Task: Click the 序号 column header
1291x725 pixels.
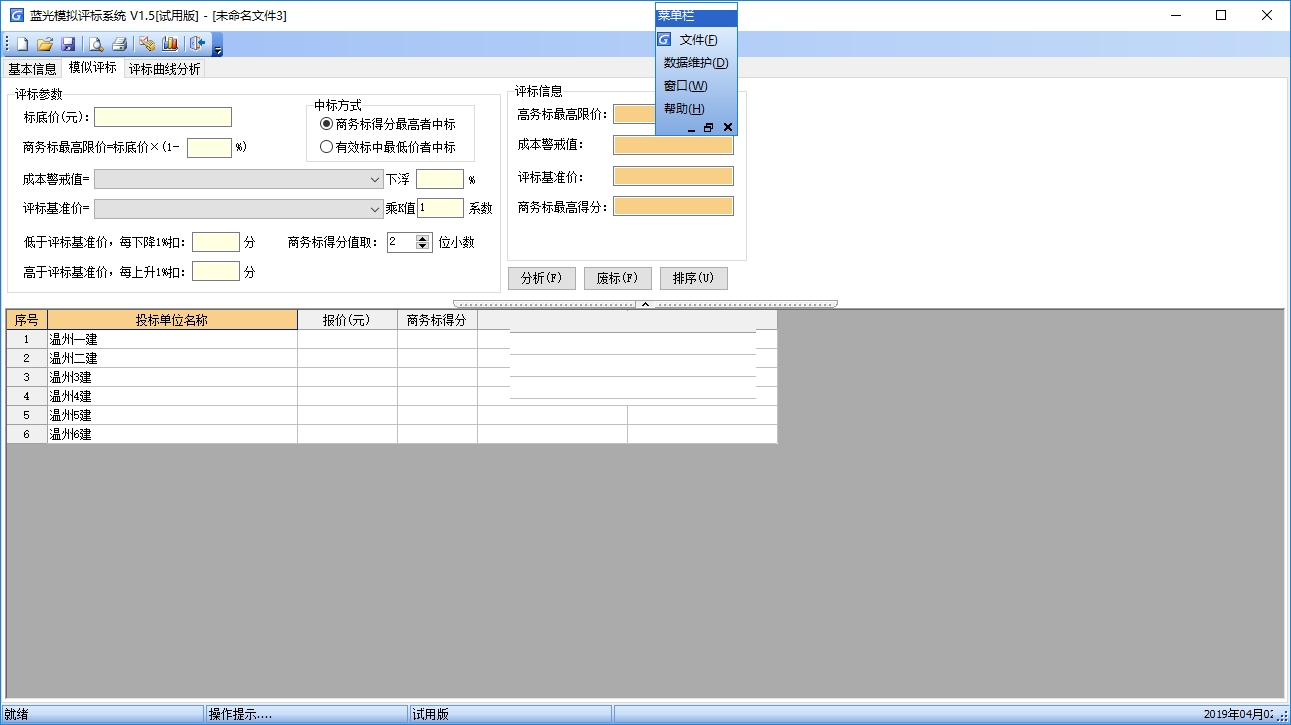Action: pos(27,320)
